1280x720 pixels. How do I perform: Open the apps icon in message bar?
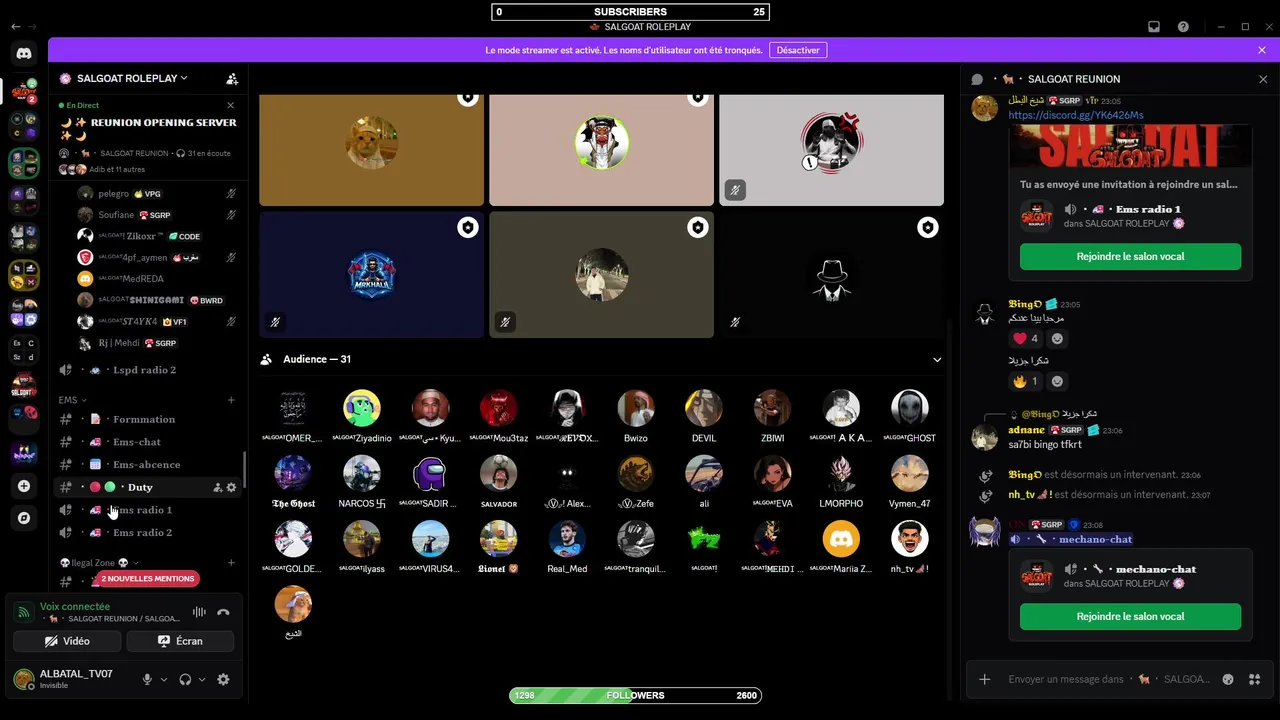(x=1254, y=679)
